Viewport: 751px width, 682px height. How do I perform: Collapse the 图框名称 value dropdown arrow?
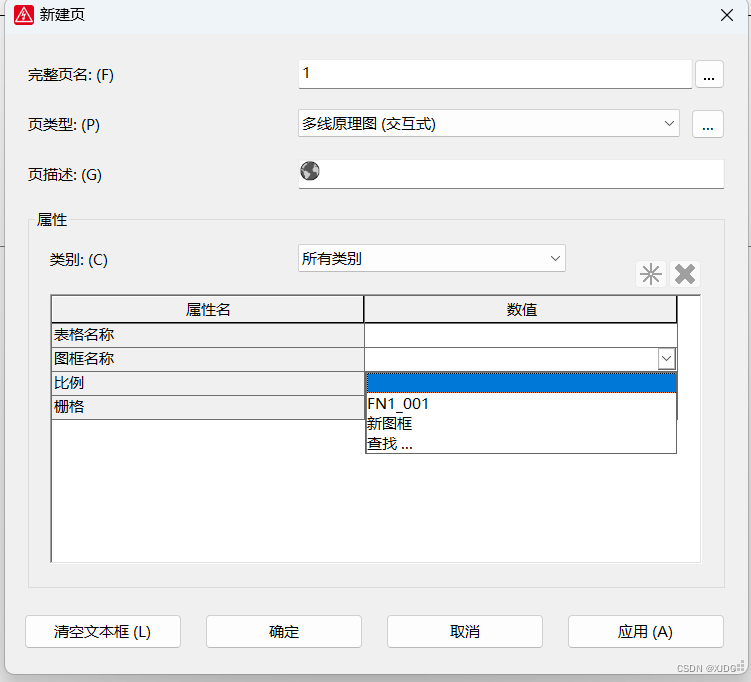point(666,358)
